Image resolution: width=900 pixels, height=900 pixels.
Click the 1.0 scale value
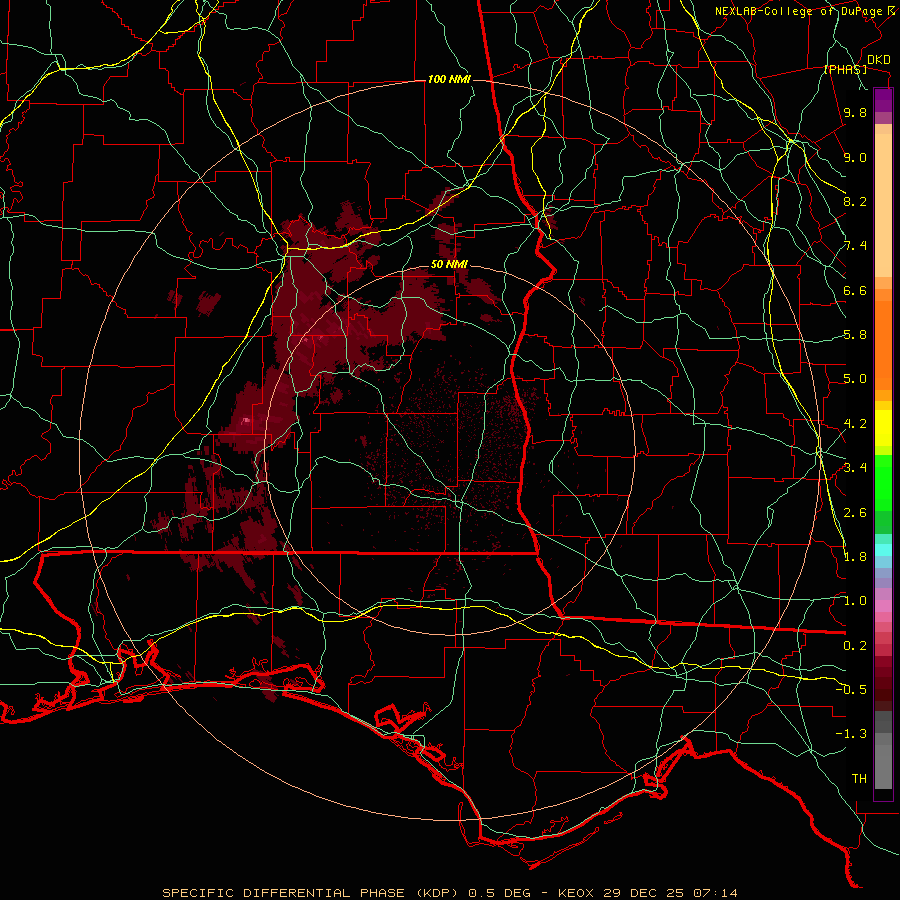[855, 602]
